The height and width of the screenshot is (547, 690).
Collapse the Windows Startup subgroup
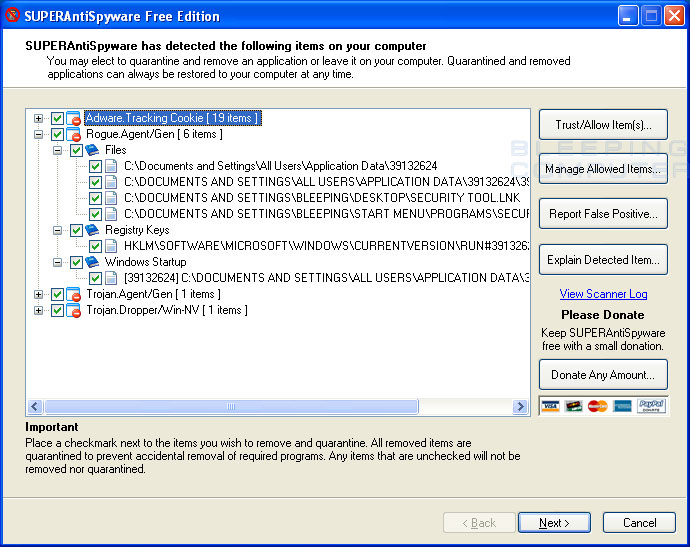coord(58,262)
